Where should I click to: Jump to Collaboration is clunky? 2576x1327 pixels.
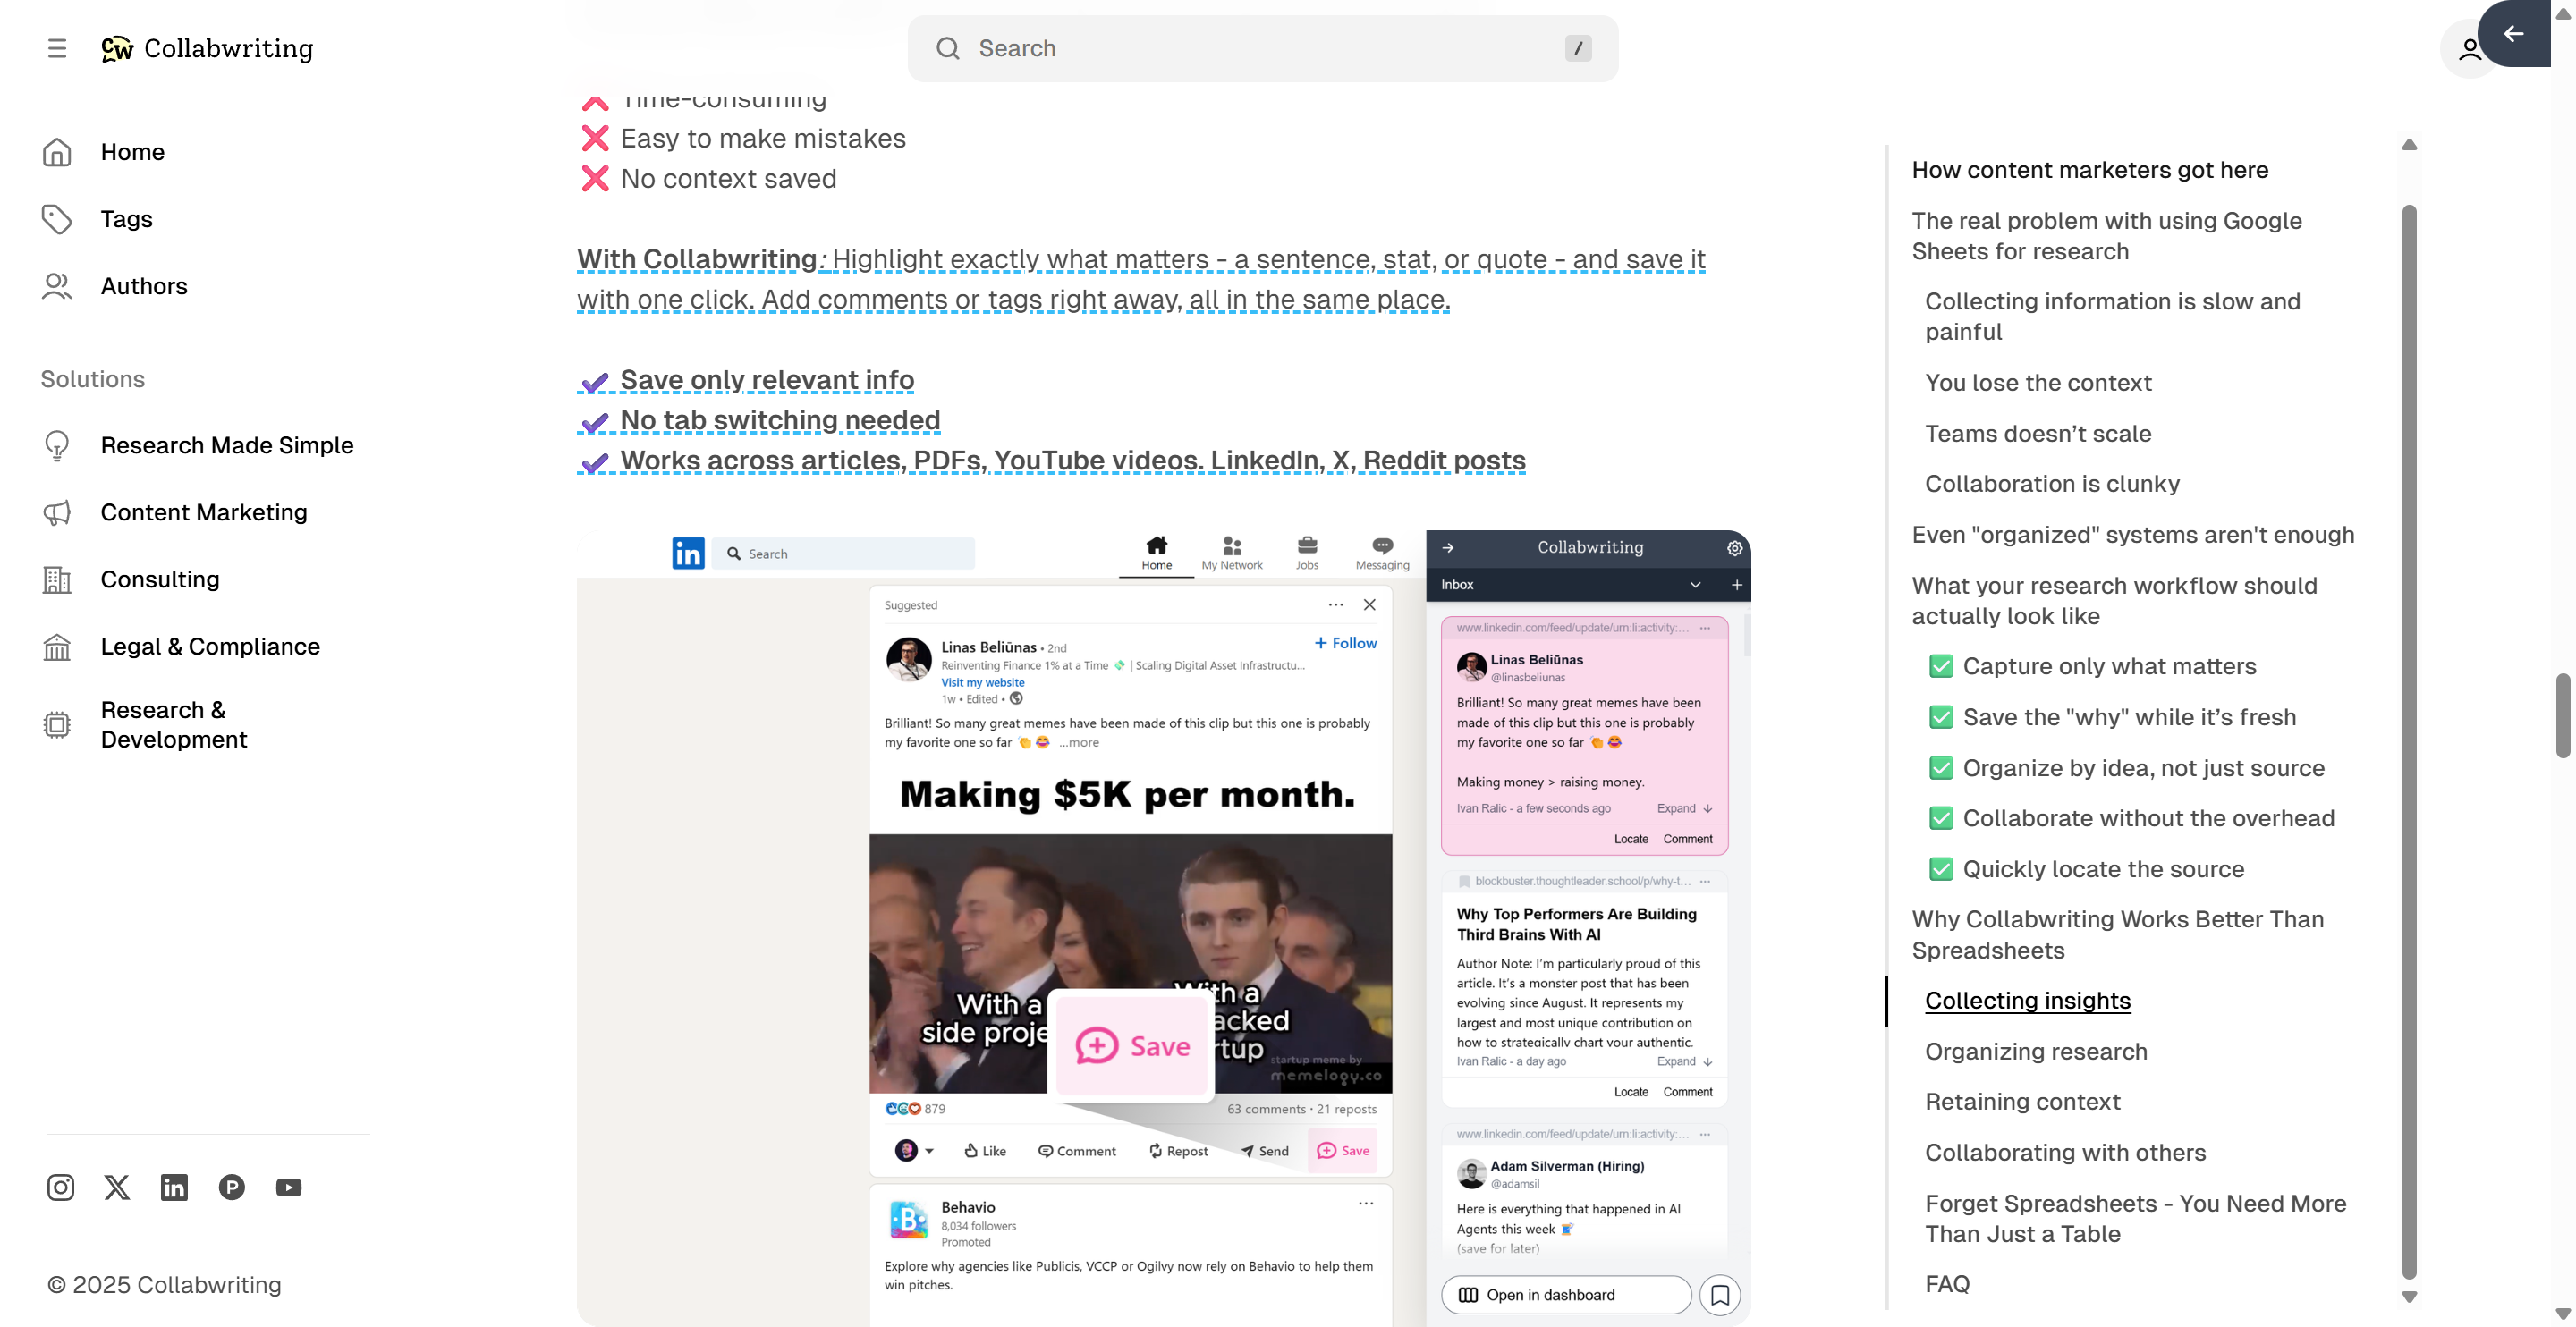click(2052, 484)
